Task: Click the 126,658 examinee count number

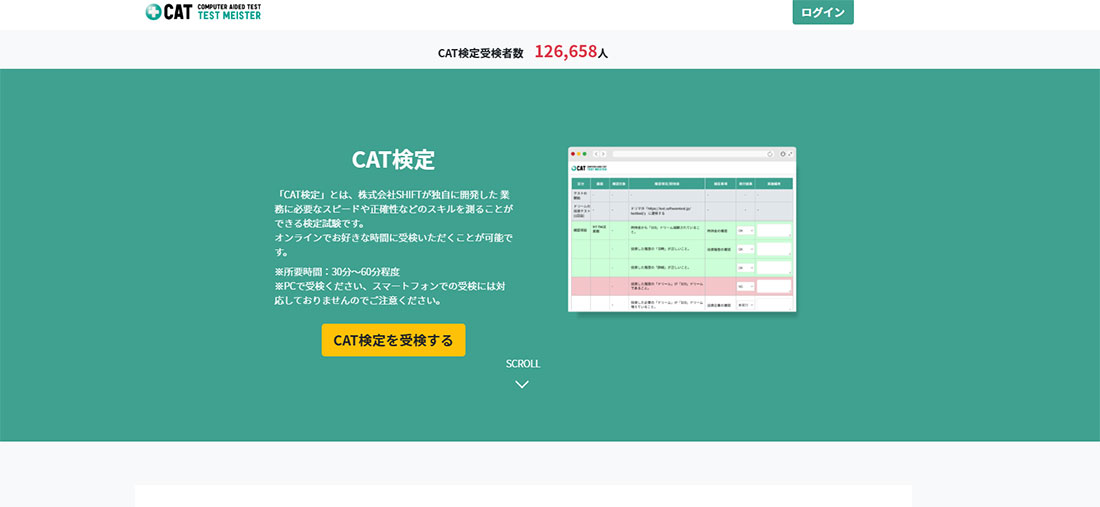Action: click(x=565, y=52)
